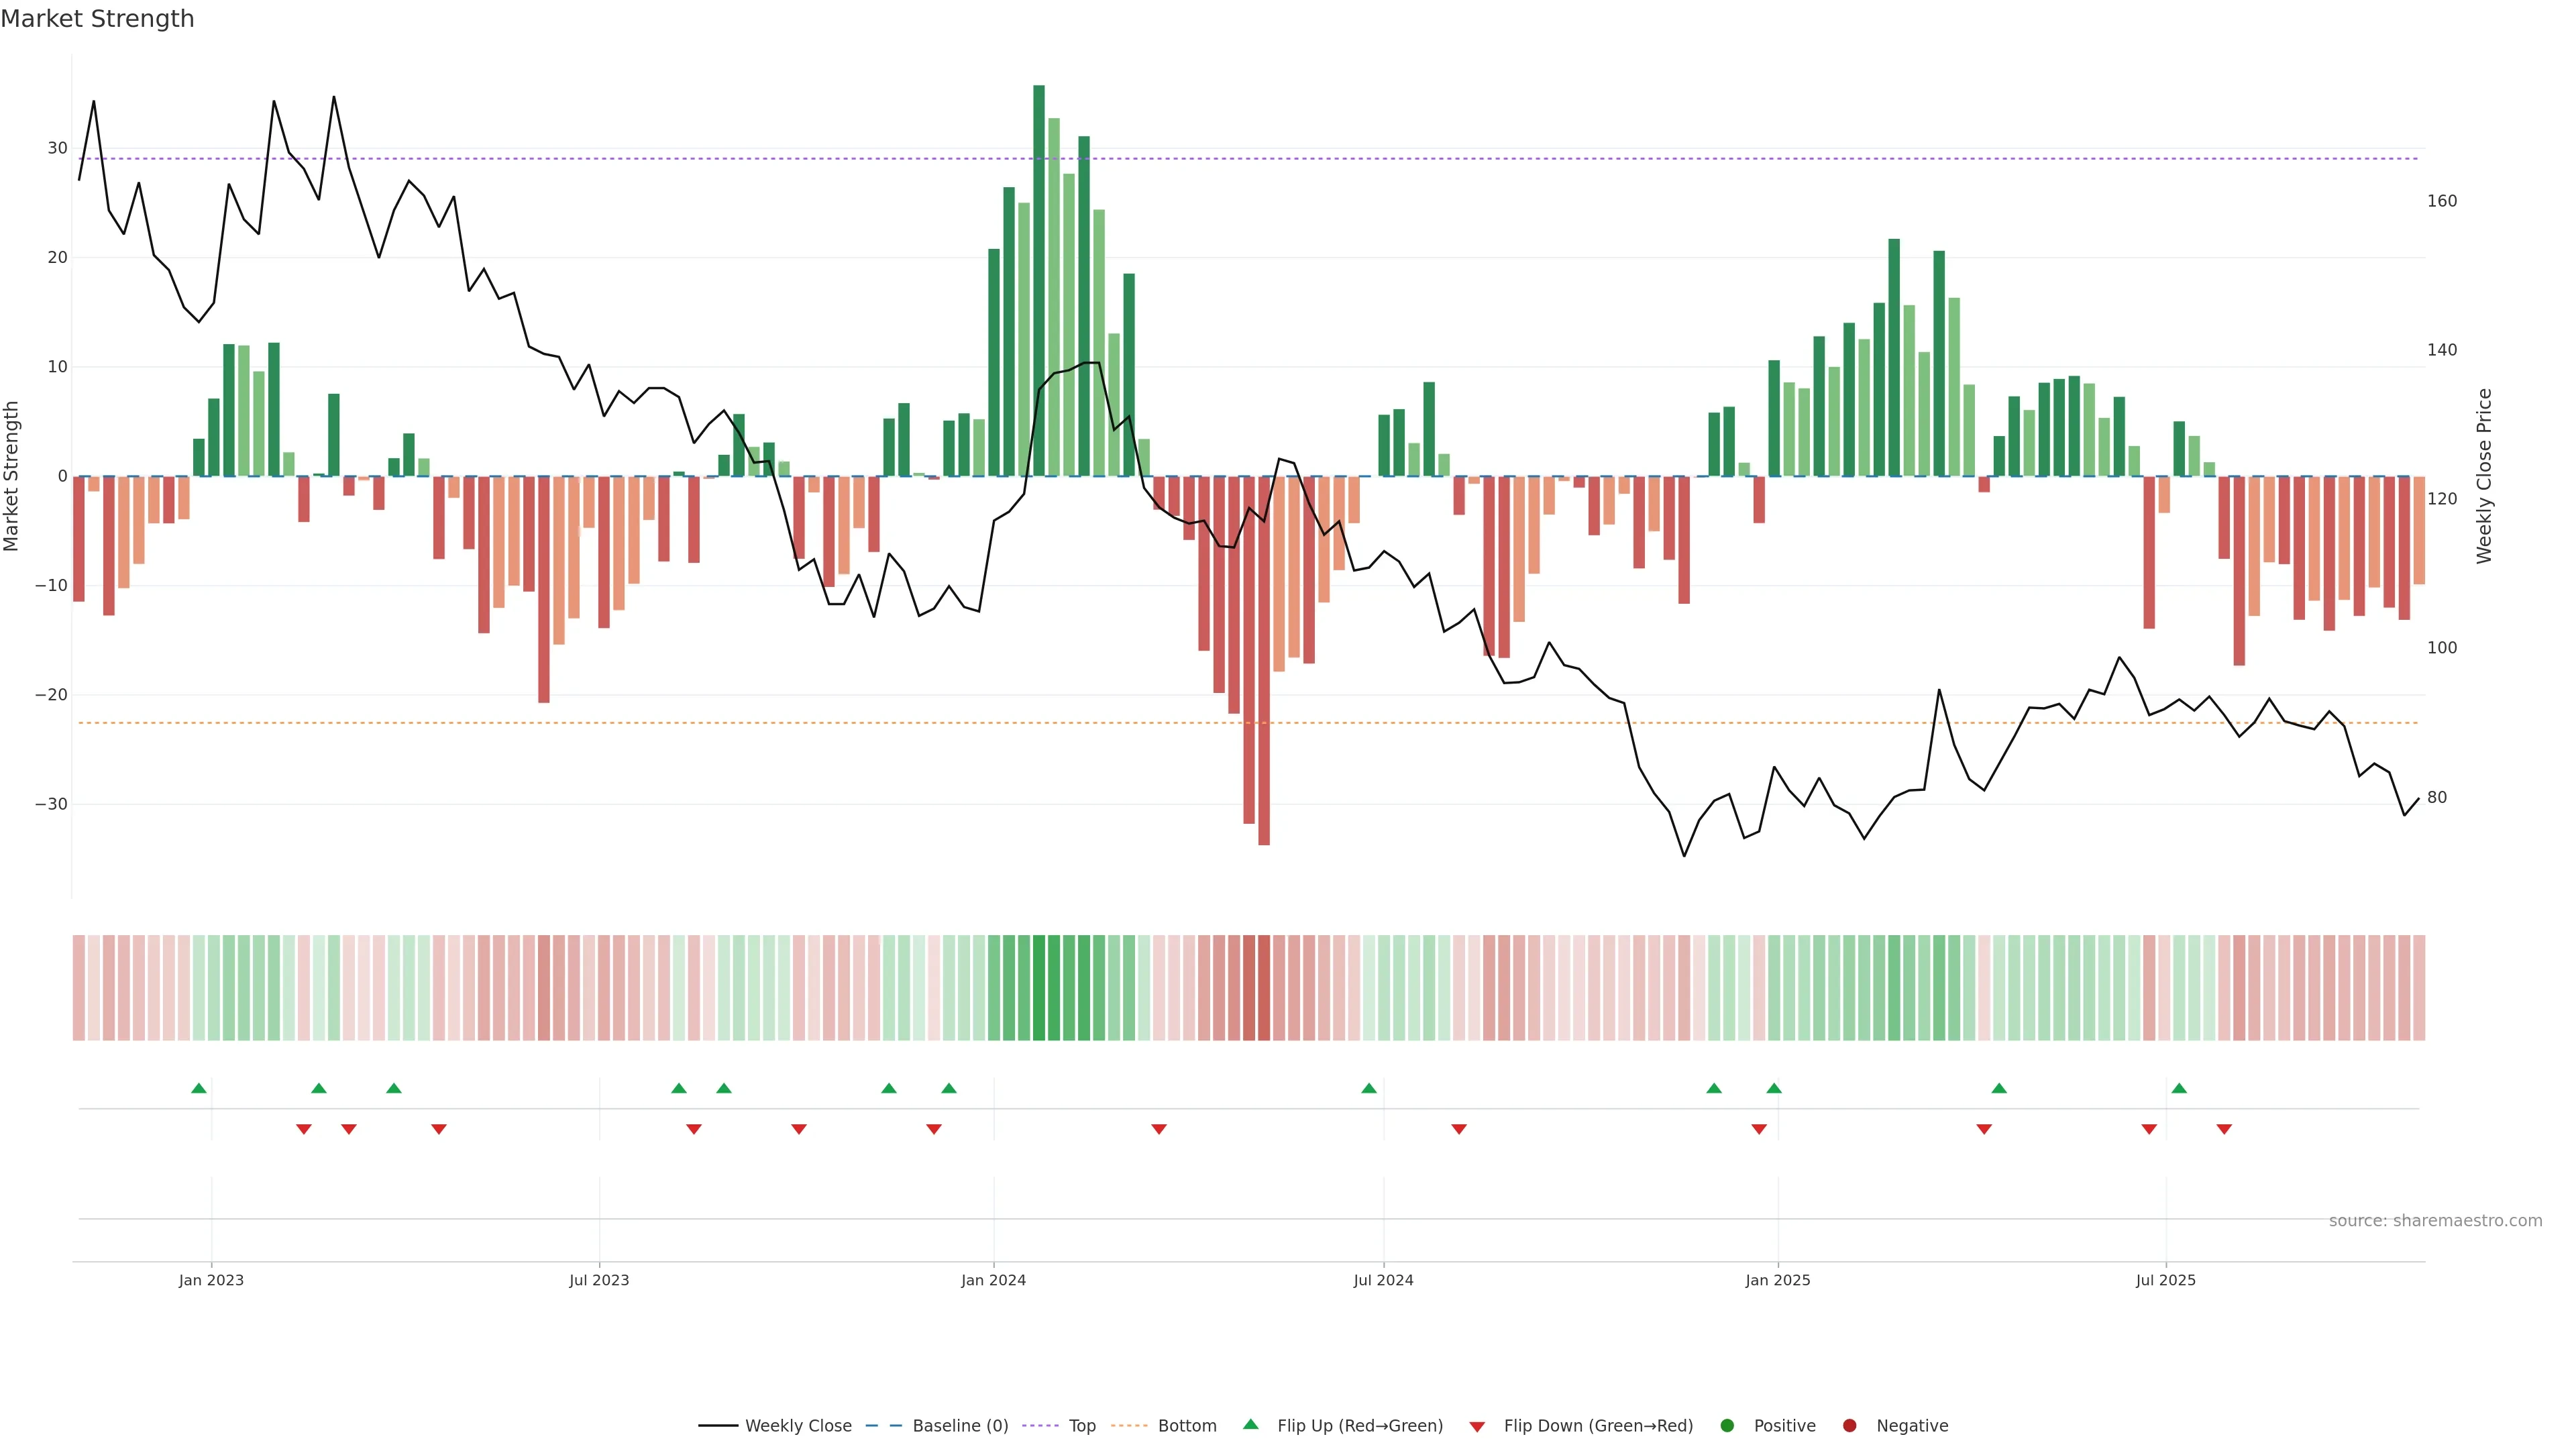Screen dimensions: 2576x1449
Task: Click the Negative red circle legend icon
Action: click(1849, 1426)
